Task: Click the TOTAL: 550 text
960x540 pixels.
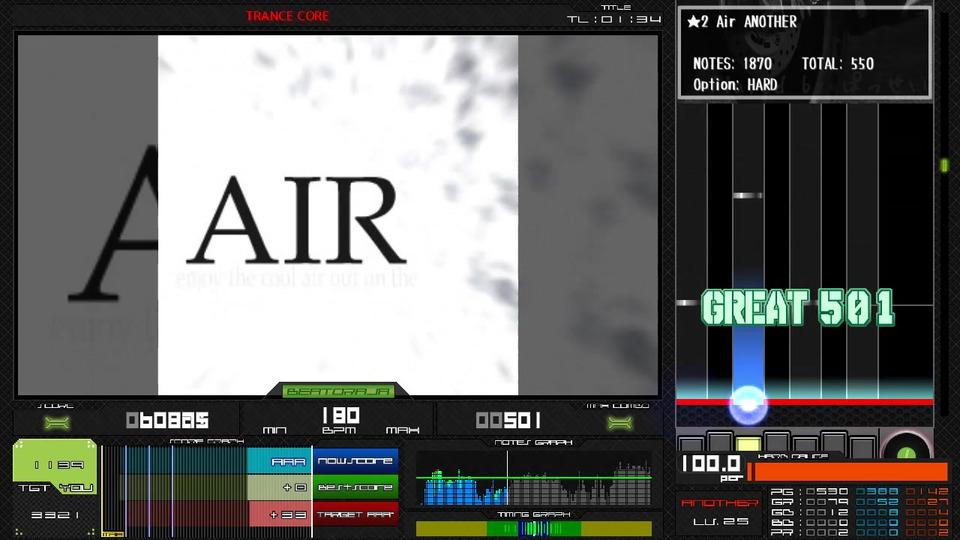Action: click(x=838, y=64)
